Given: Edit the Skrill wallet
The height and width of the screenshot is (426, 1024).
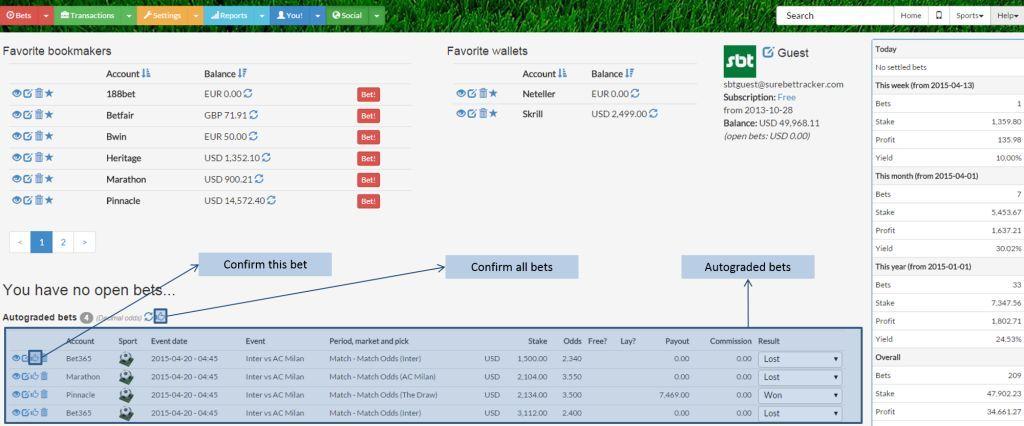Looking at the screenshot, I should (x=472, y=114).
